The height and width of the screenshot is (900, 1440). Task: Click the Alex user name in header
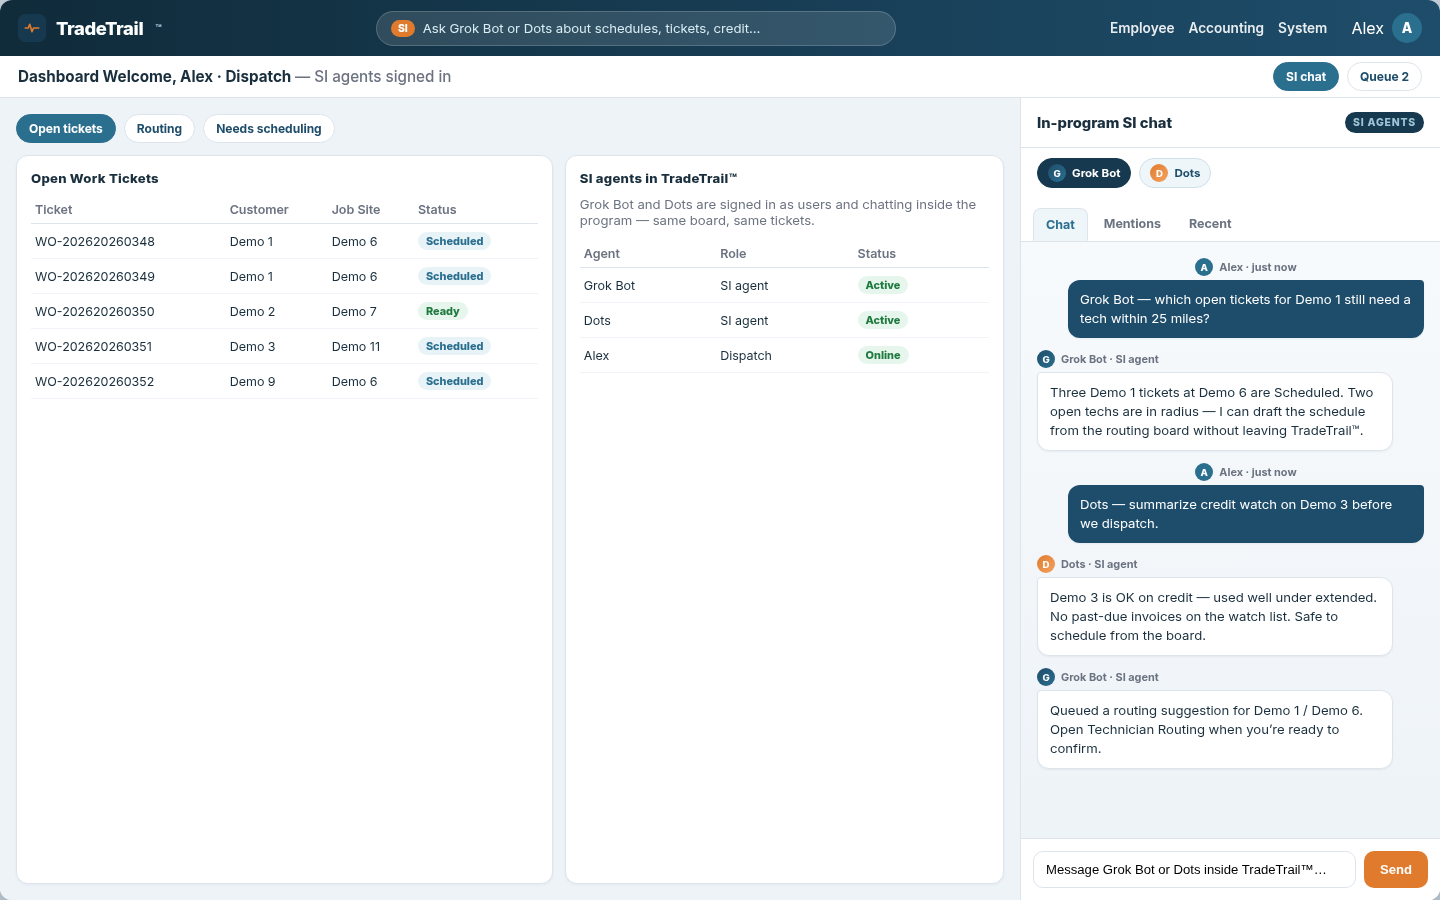click(x=1367, y=28)
